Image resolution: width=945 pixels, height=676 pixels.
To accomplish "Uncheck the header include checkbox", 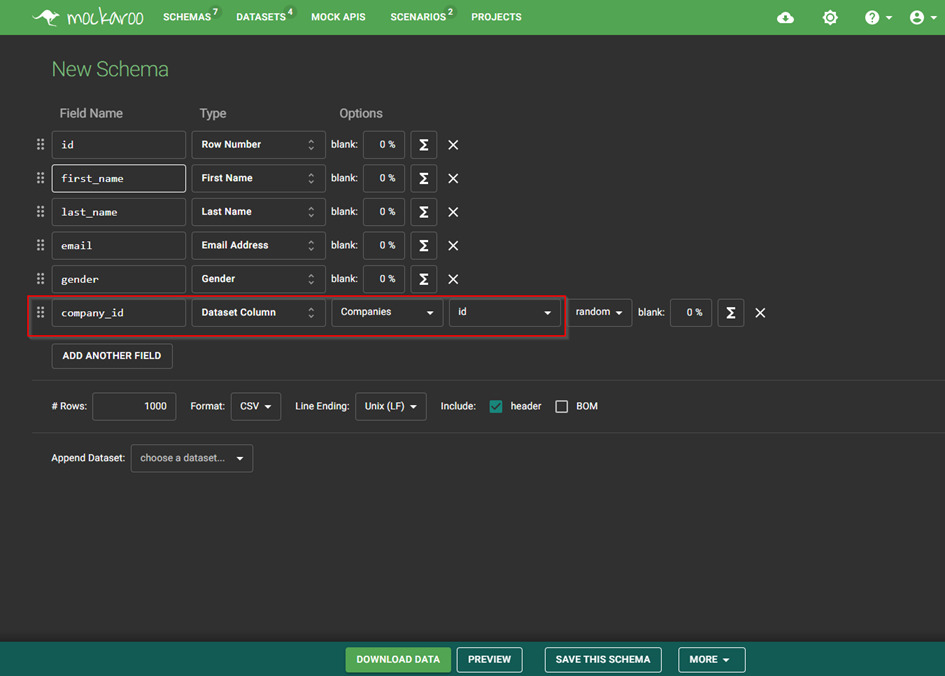I will (496, 406).
